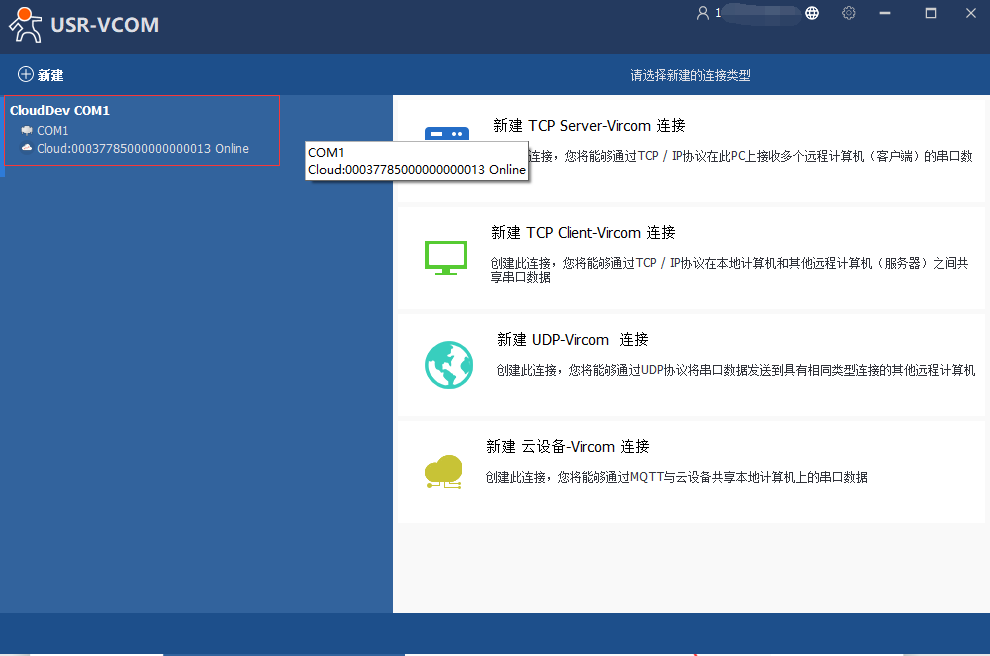Select the COM1 port line in sidebar
The image size is (990, 656).
coord(52,131)
